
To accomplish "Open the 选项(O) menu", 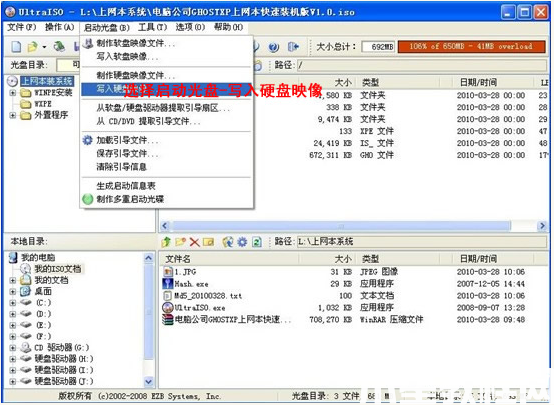I will click(x=190, y=27).
